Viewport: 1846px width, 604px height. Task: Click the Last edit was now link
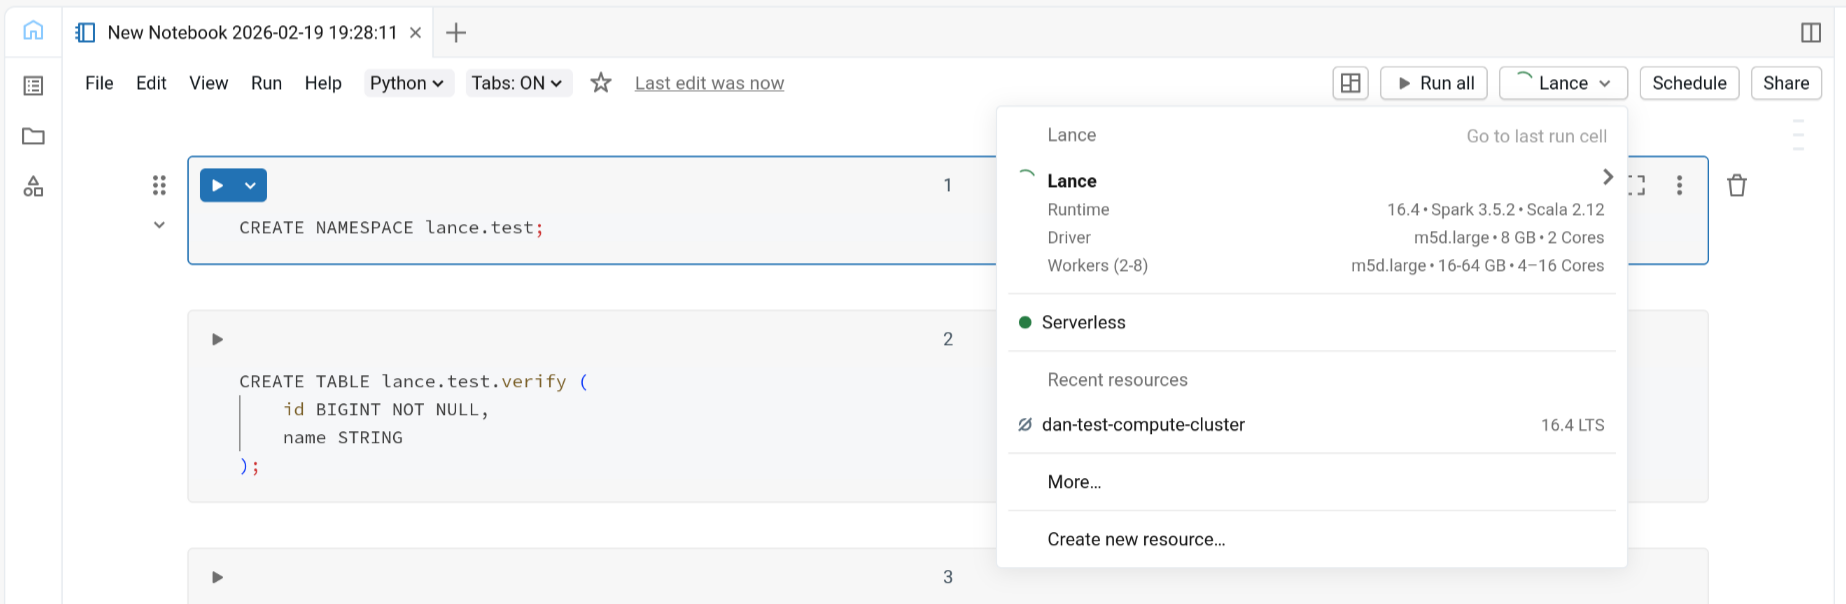(709, 83)
